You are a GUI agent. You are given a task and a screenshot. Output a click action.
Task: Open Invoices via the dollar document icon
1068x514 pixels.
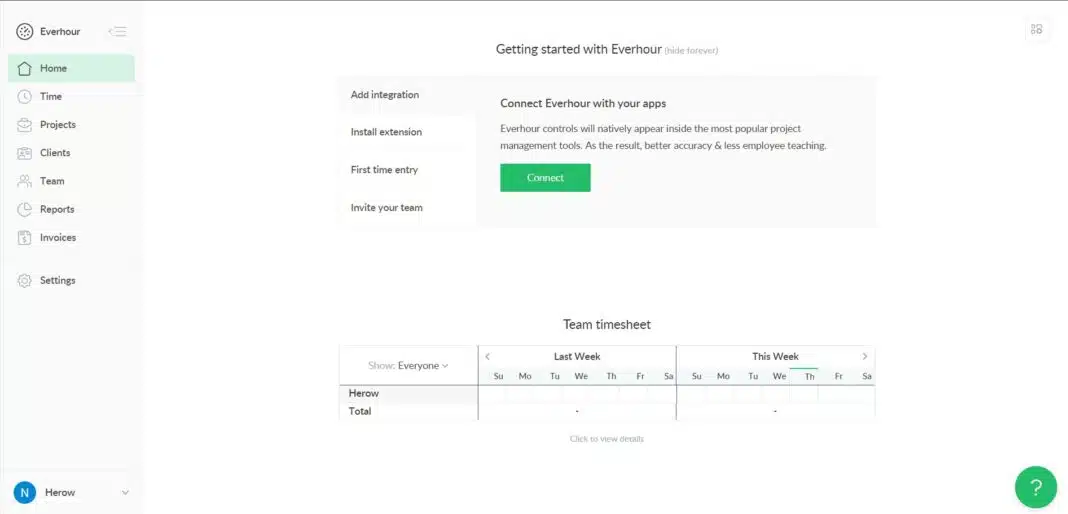pos(25,238)
